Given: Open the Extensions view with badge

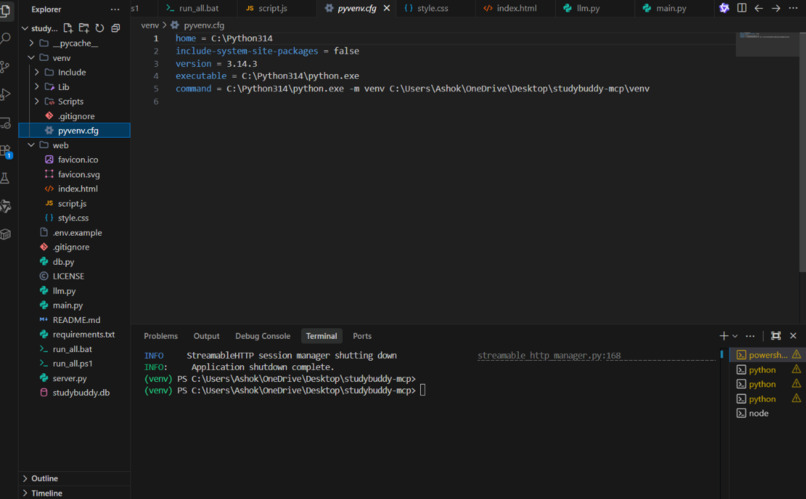Looking at the screenshot, I should (6, 151).
